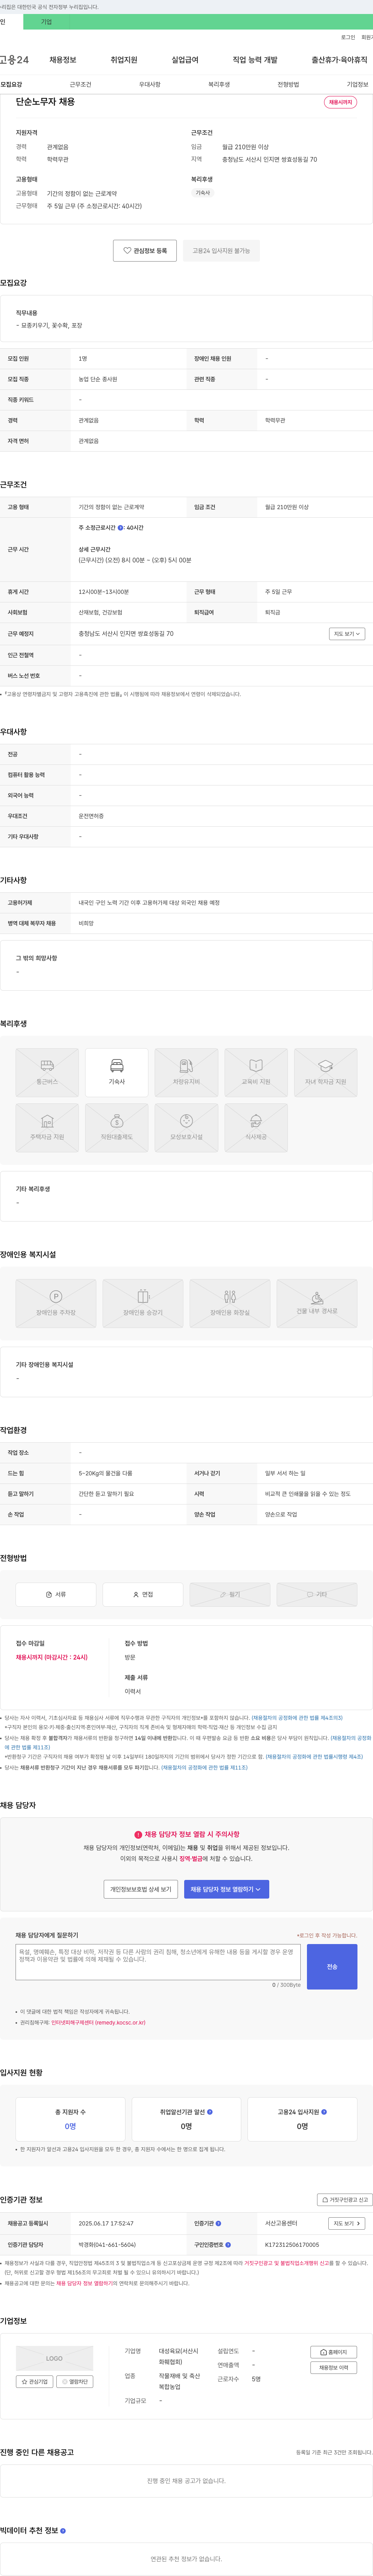
Task: Open 채용정보 main menu
Action: point(63,60)
